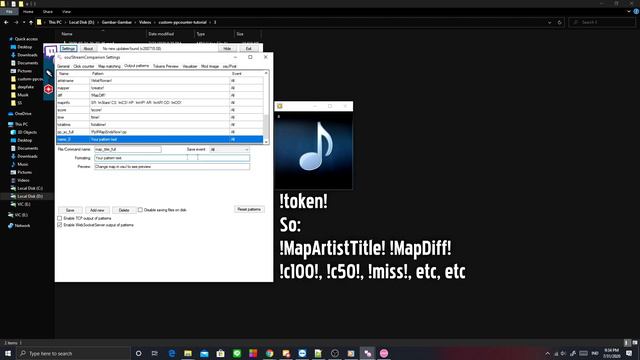Click the Reset patterns button
The width and height of the screenshot is (640, 360).
(249, 209)
